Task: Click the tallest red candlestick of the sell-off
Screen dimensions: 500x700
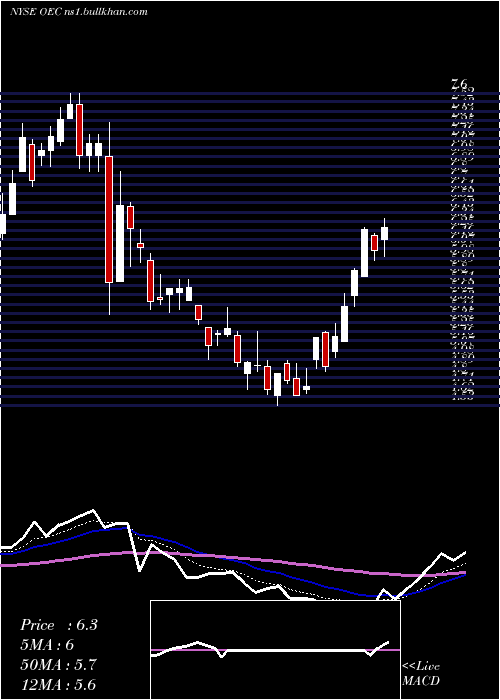Action: (109, 219)
